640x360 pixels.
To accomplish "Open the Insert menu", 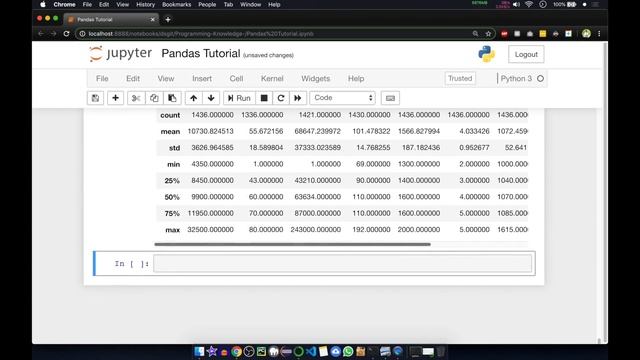I will [x=202, y=78].
